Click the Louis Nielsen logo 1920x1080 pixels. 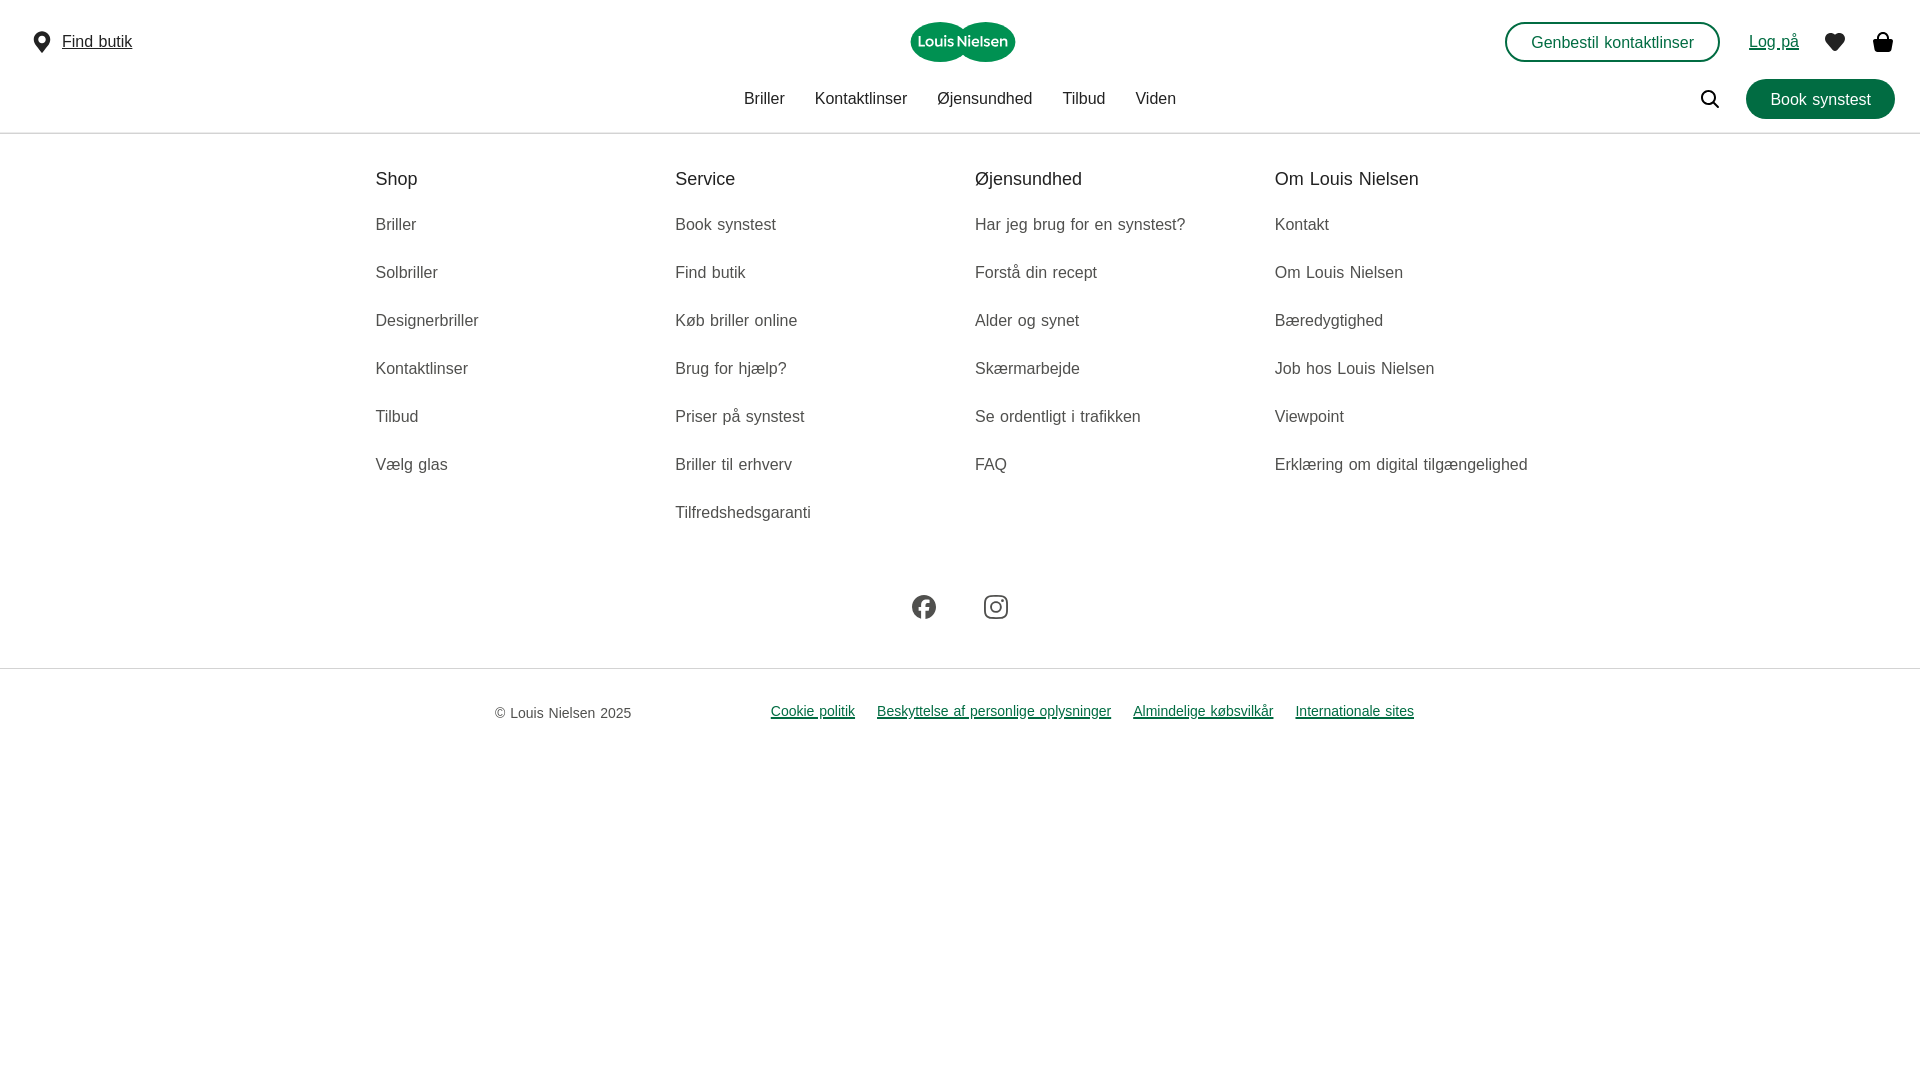click(x=962, y=42)
